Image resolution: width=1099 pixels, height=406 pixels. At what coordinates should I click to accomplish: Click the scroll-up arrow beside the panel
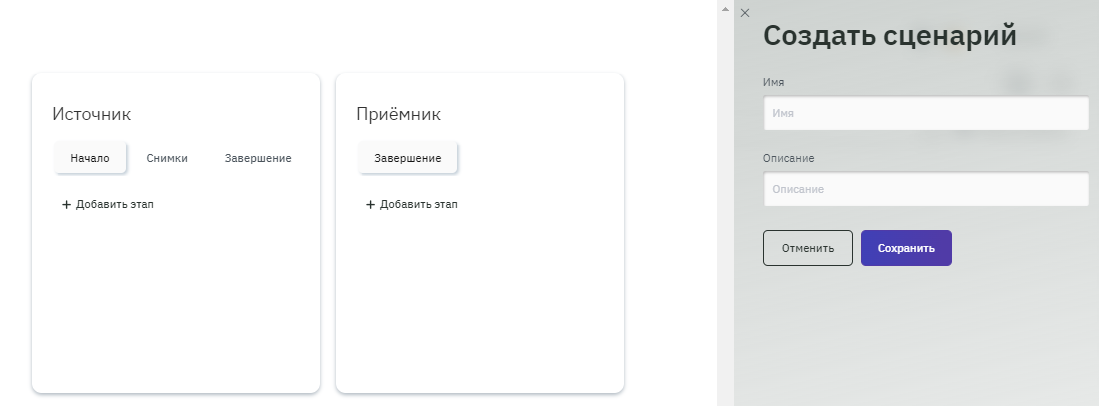tap(725, 9)
